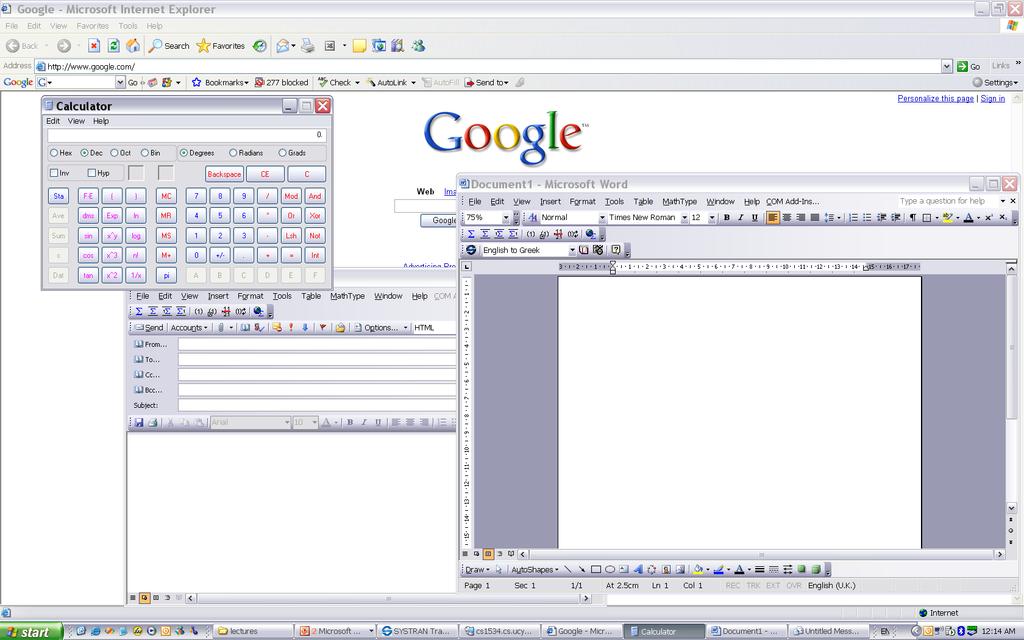1024x640 pixels.
Task: Click the Print icon in Internet Explorer
Action: click(308, 46)
